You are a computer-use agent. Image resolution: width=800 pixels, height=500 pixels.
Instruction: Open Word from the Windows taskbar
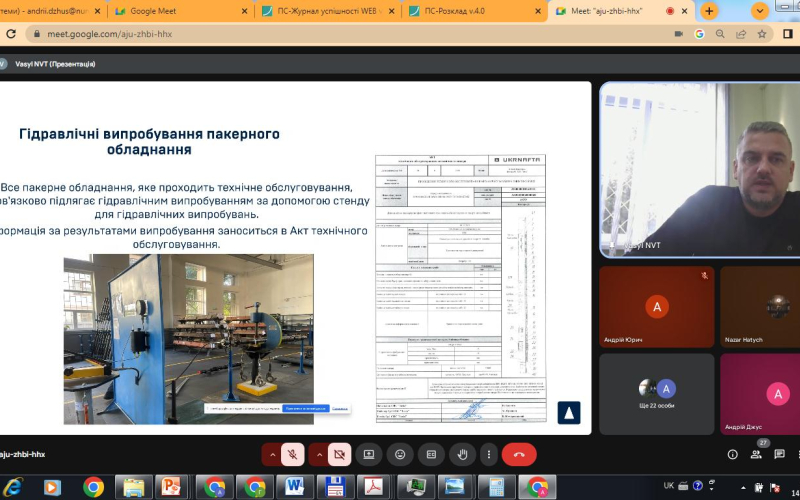point(295,487)
